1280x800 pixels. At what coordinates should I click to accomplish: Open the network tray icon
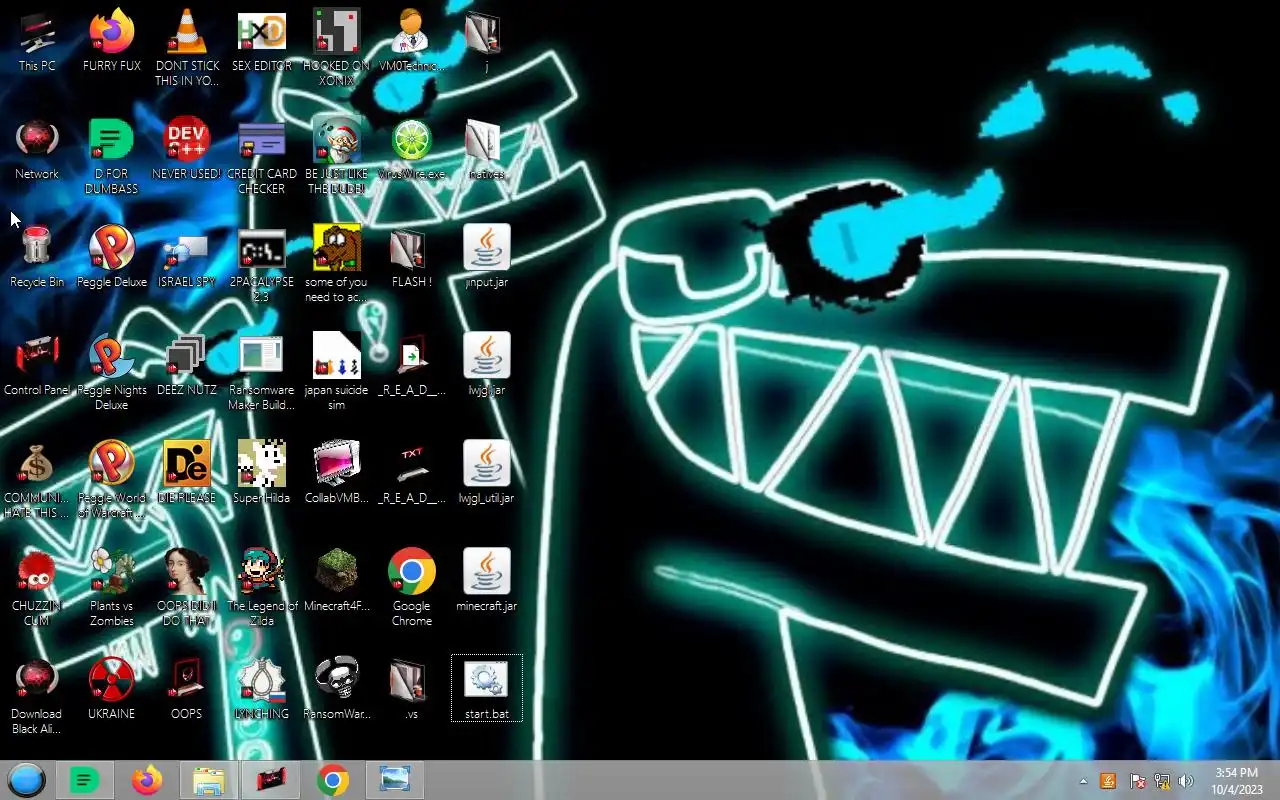click(1162, 781)
